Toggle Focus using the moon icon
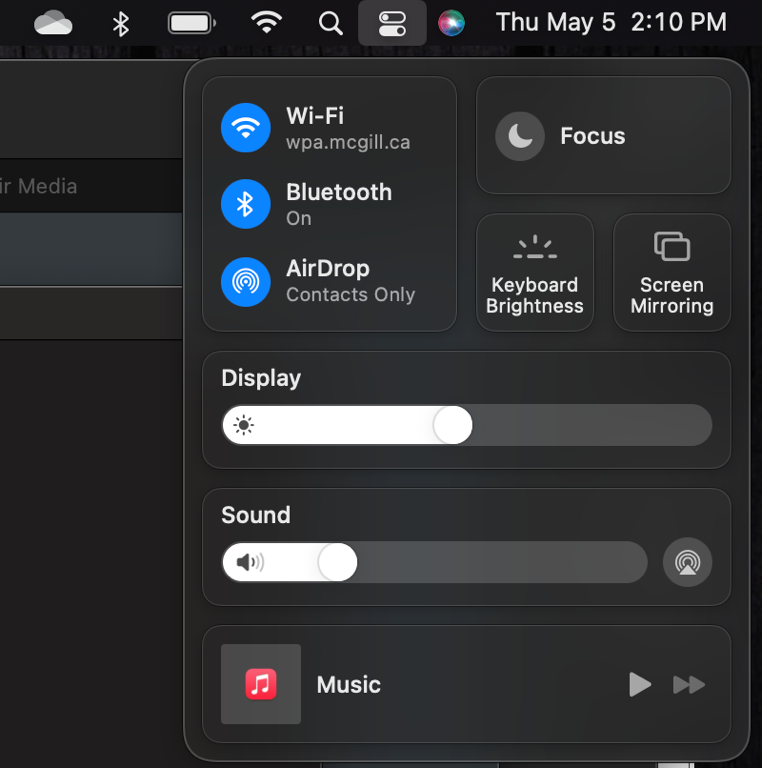 click(x=520, y=136)
